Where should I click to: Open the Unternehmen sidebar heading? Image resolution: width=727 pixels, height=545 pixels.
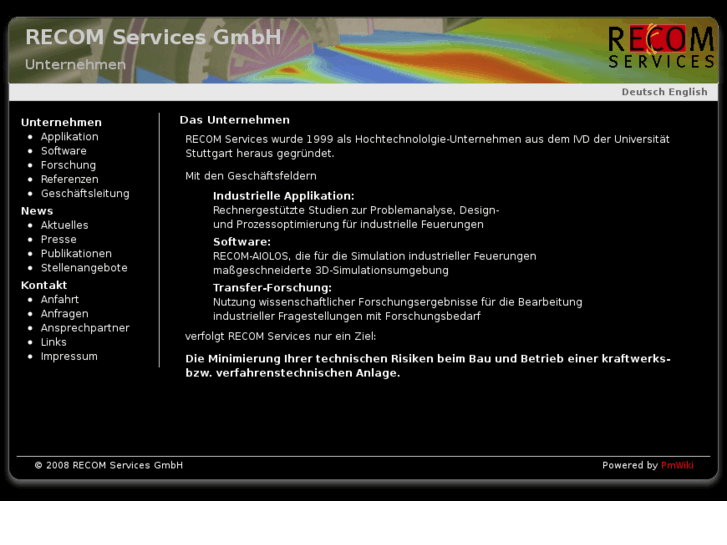point(61,122)
